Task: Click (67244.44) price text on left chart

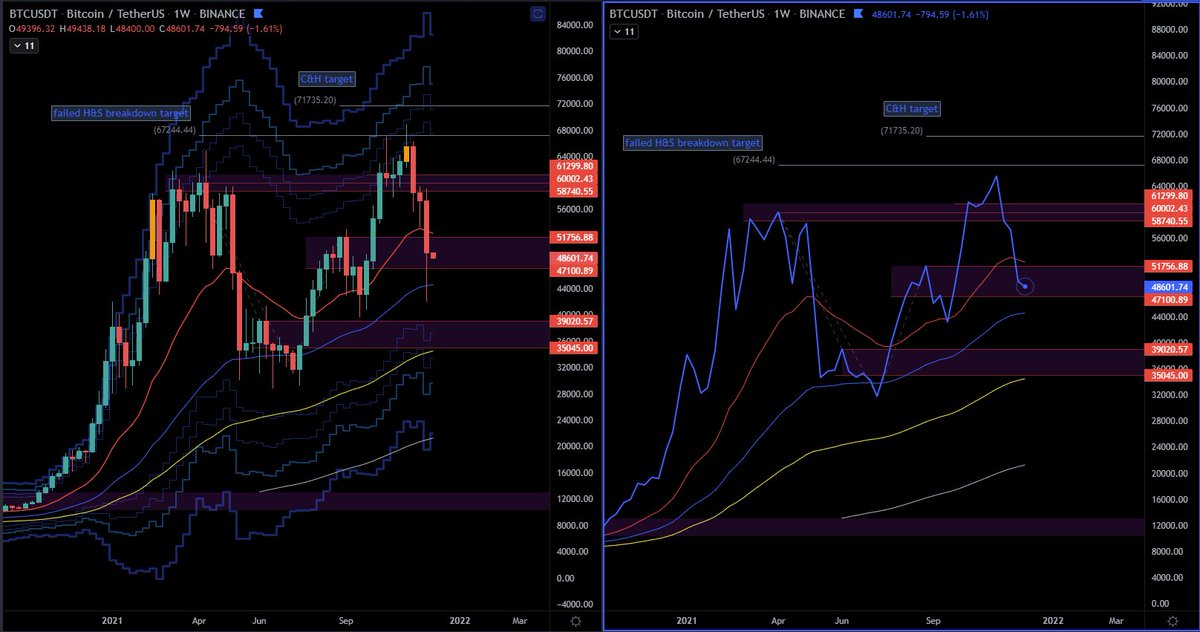Action: click(x=176, y=128)
